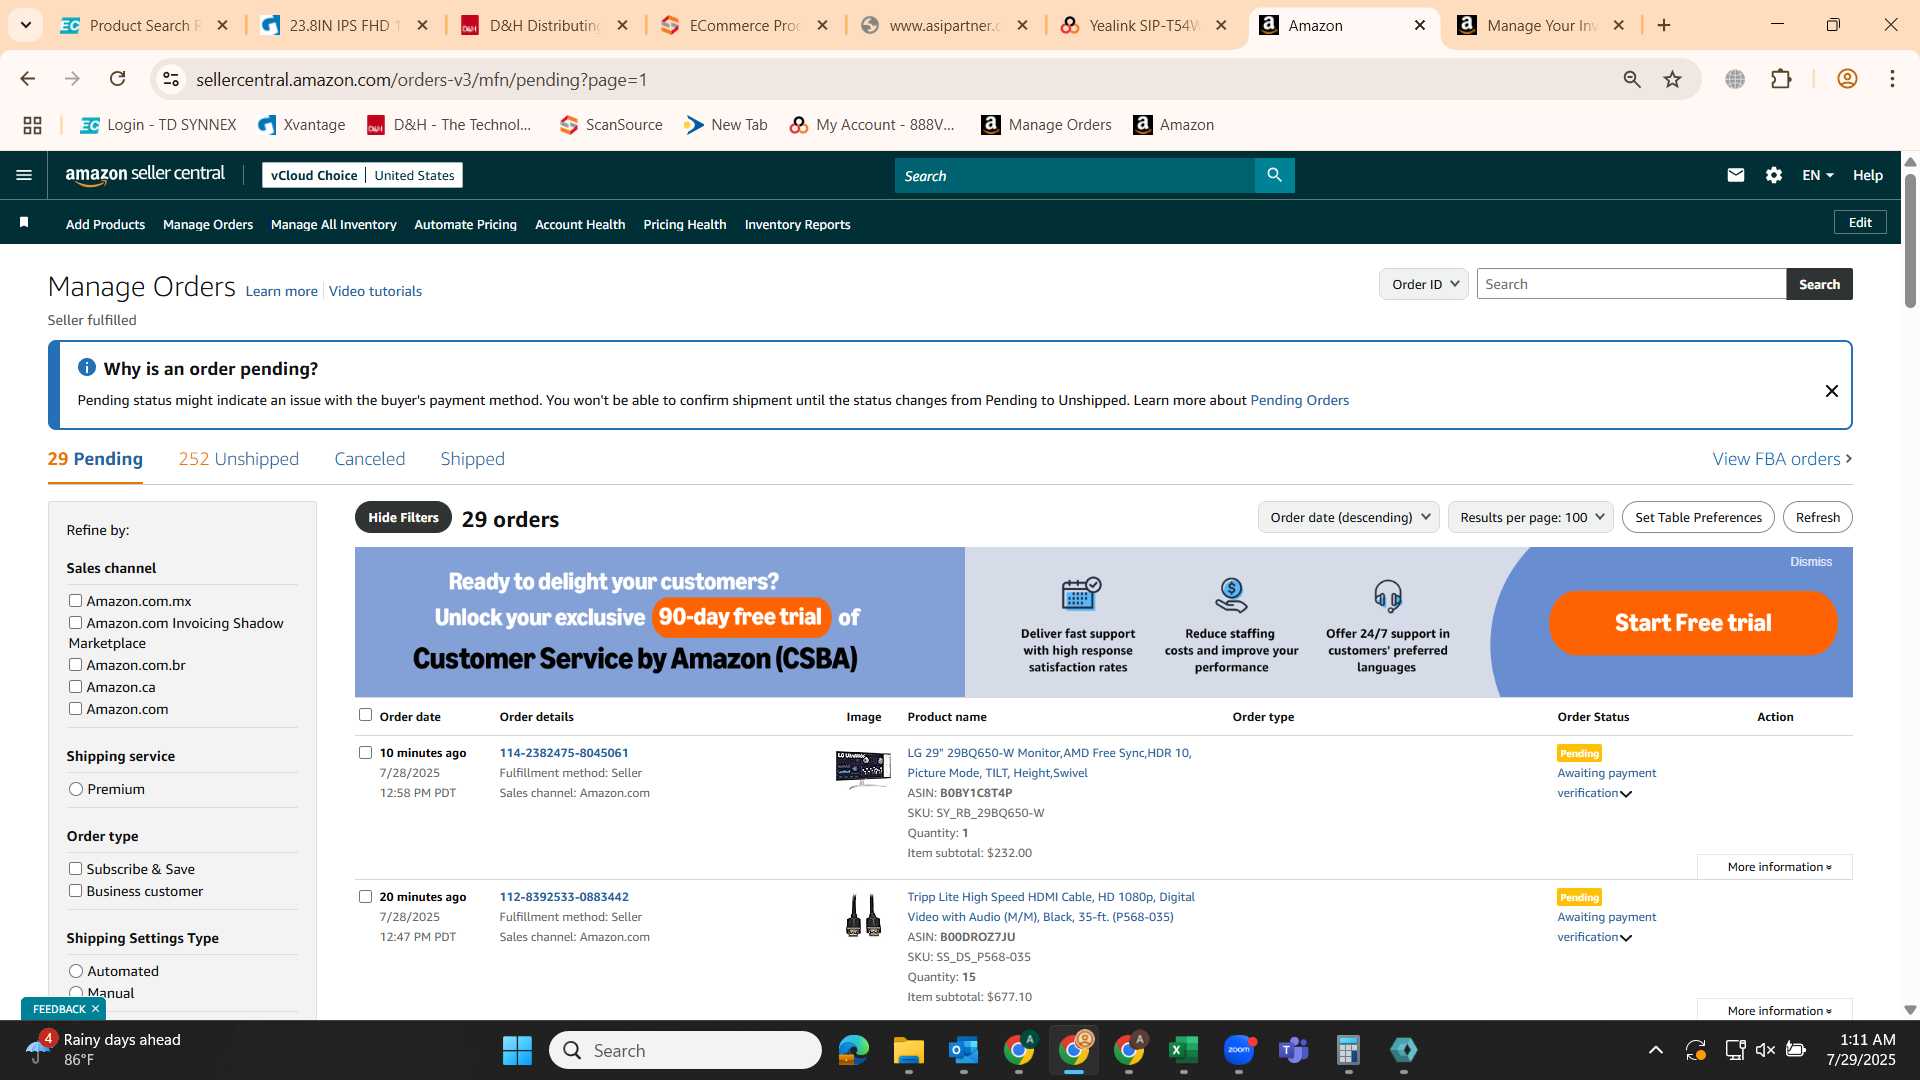This screenshot has width=1920, height=1080.
Task: Open Outlook from the taskbar
Action: pyautogui.click(x=963, y=1050)
